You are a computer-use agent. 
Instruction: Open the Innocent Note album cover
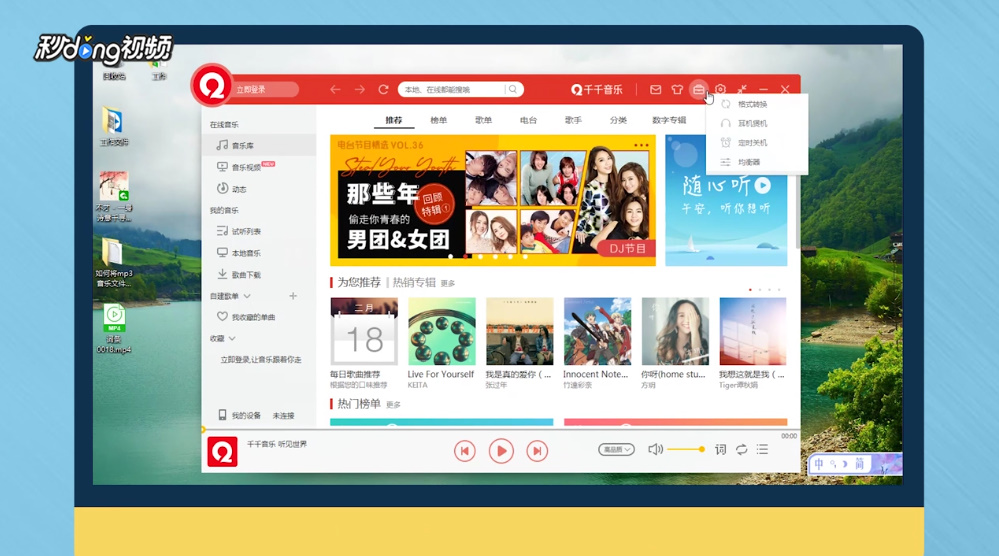point(597,331)
